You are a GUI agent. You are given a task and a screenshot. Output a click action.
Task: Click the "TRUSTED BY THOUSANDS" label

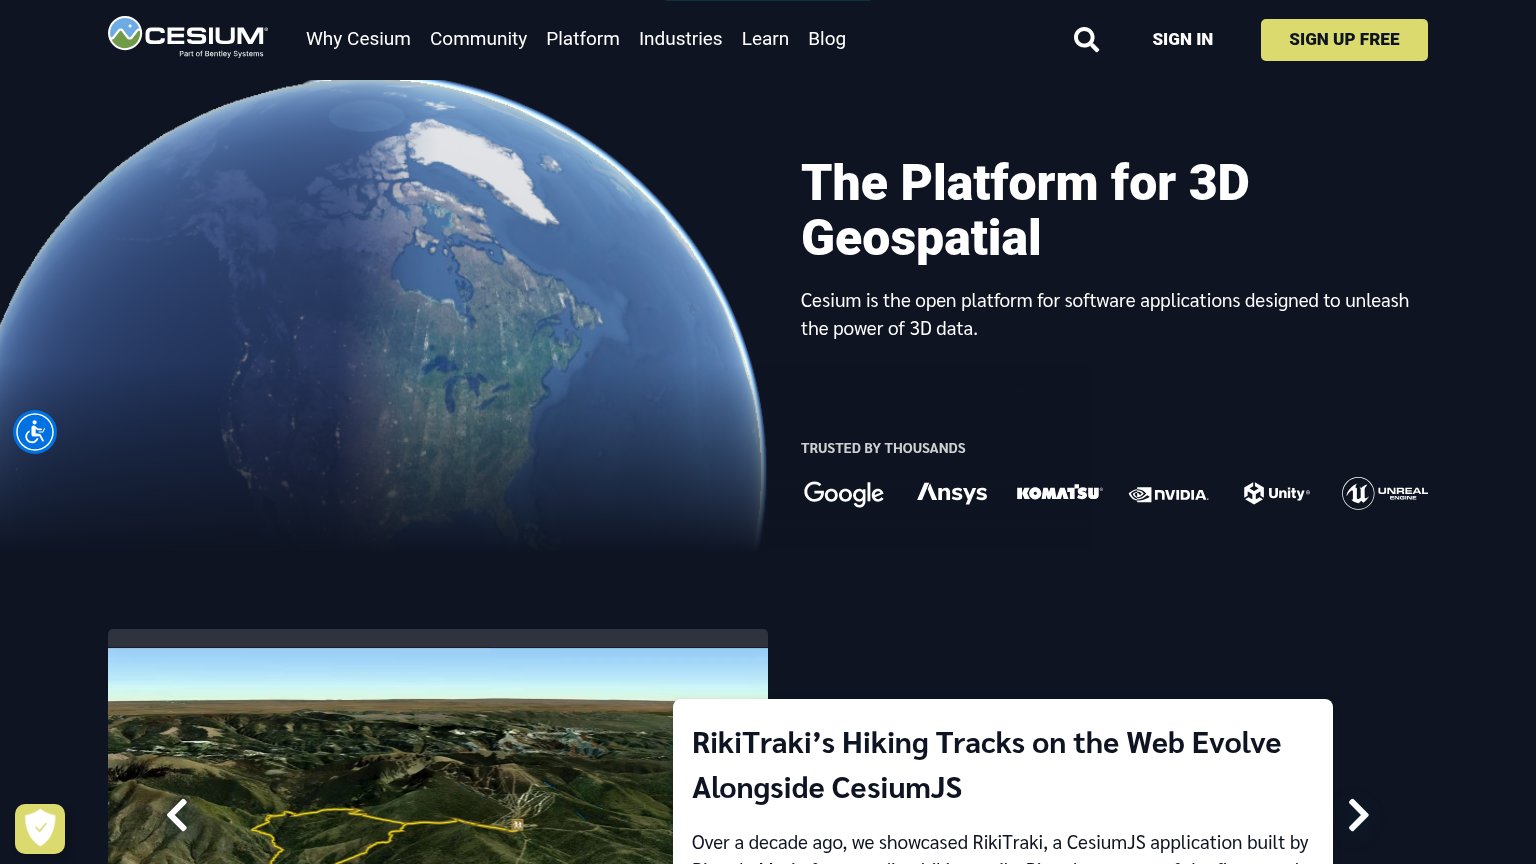pos(883,448)
